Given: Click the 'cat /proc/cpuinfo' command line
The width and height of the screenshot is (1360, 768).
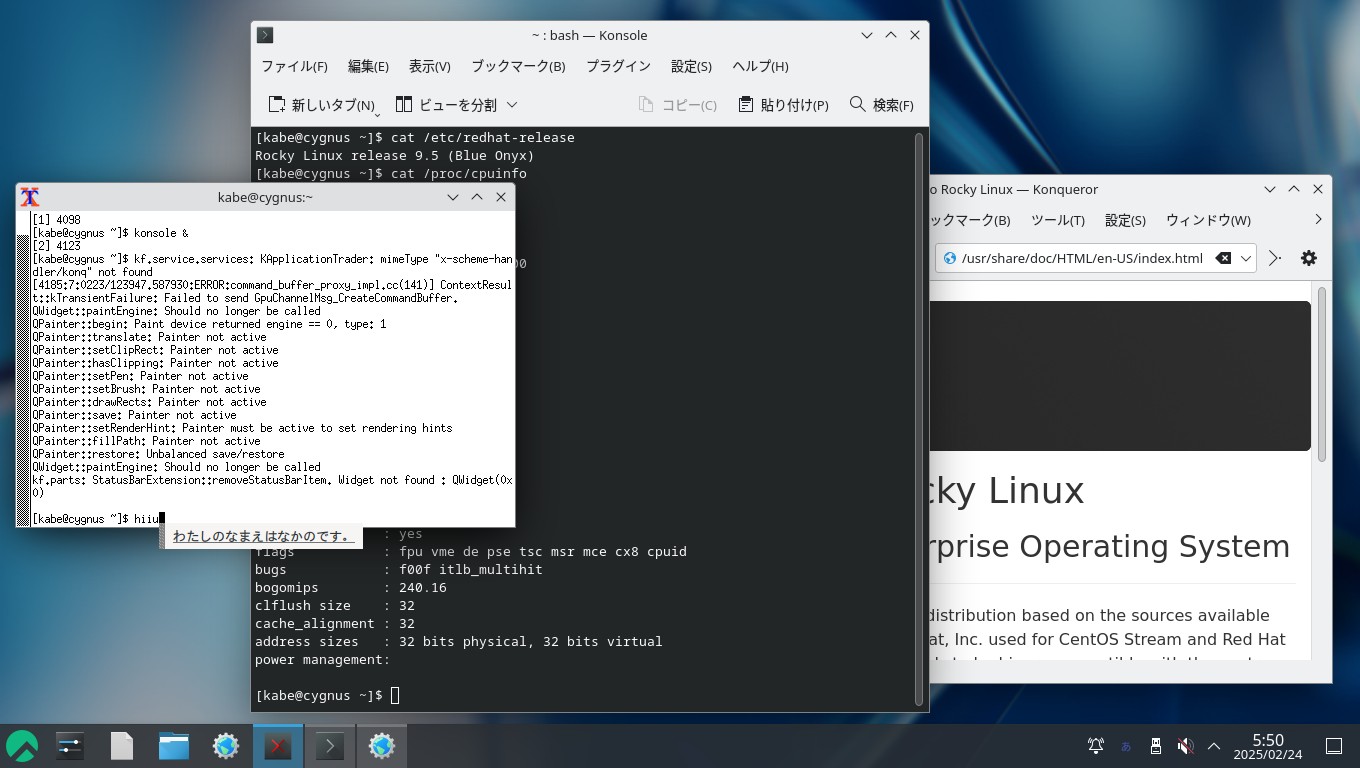Looking at the screenshot, I should [x=391, y=173].
